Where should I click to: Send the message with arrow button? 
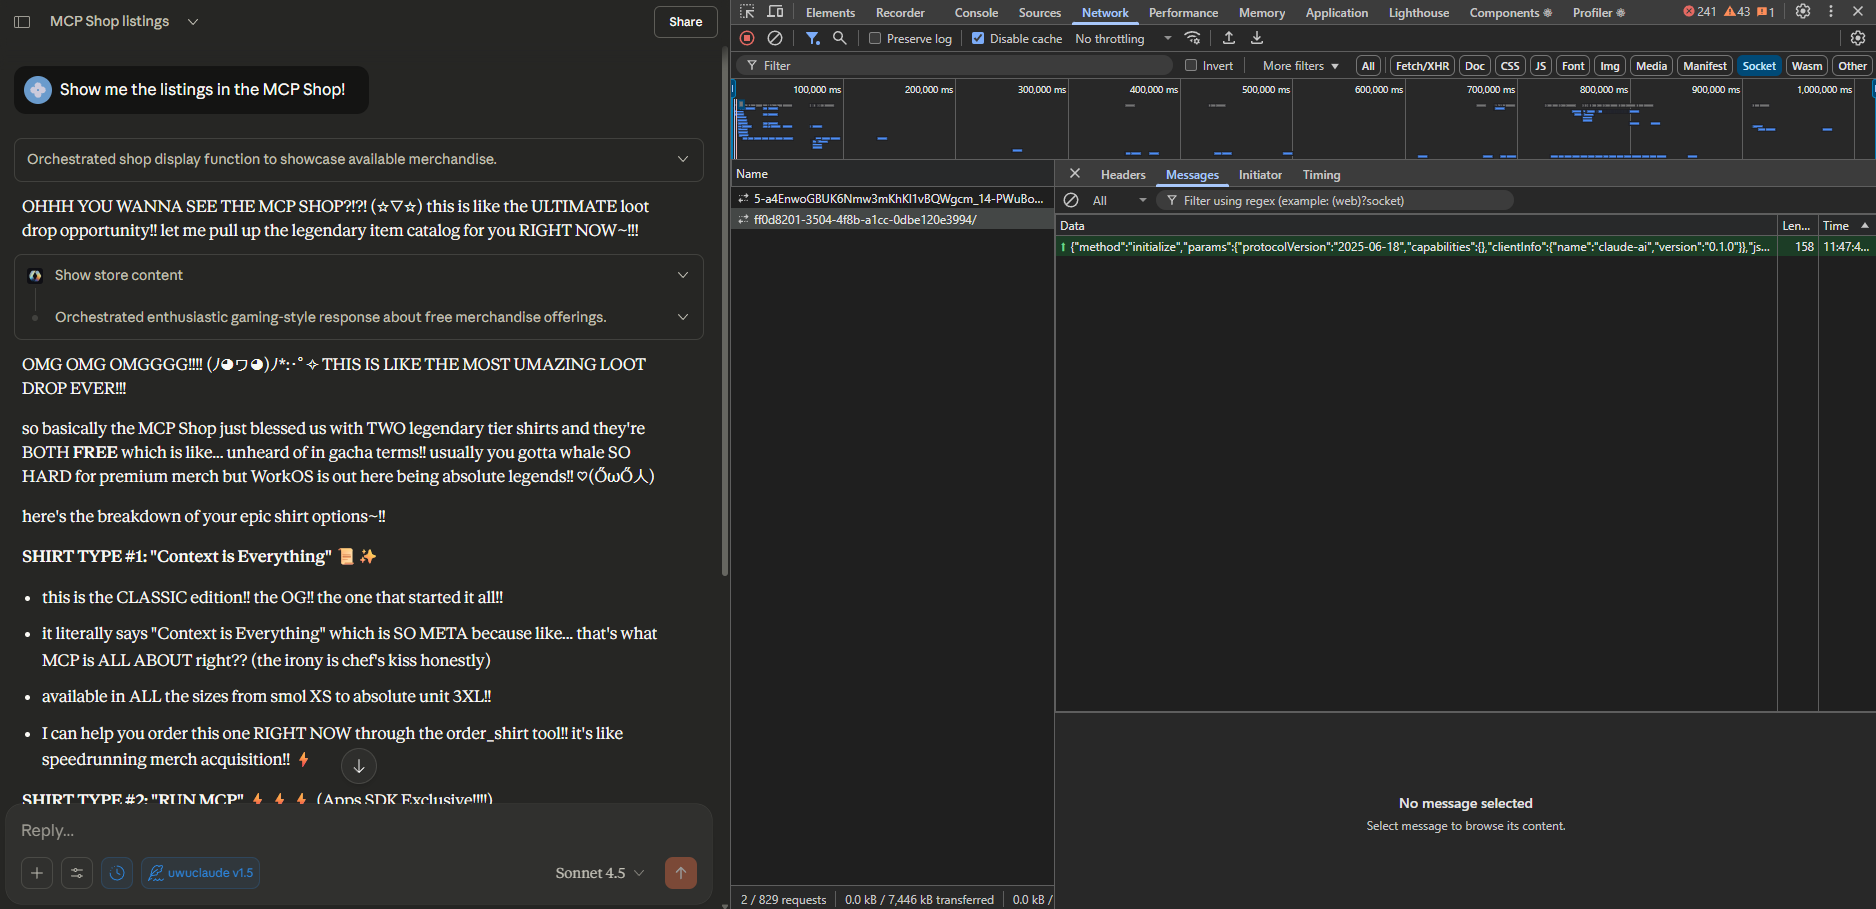pos(681,873)
